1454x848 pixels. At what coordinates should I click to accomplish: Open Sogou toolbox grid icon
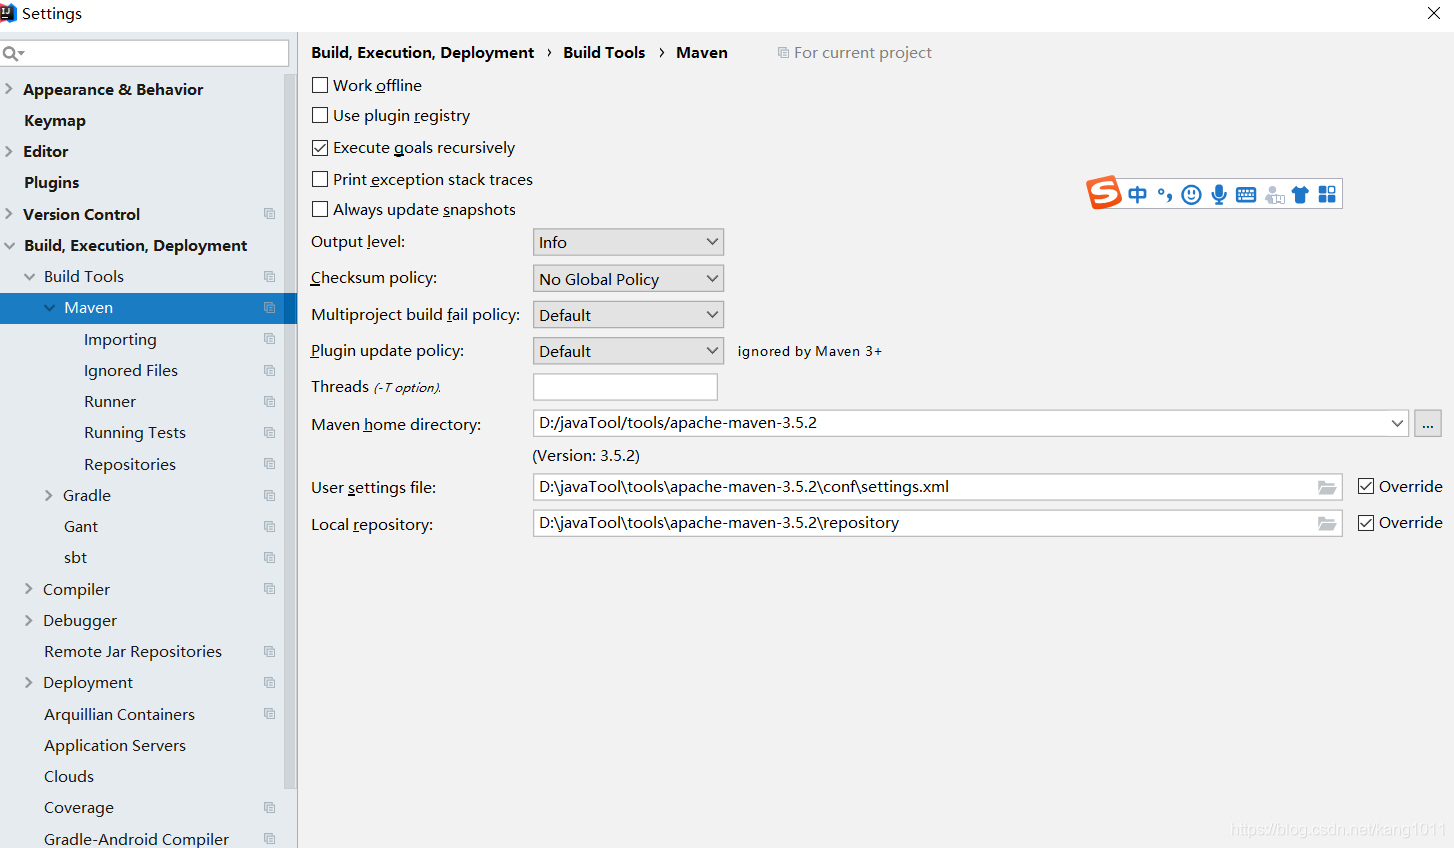click(x=1327, y=194)
